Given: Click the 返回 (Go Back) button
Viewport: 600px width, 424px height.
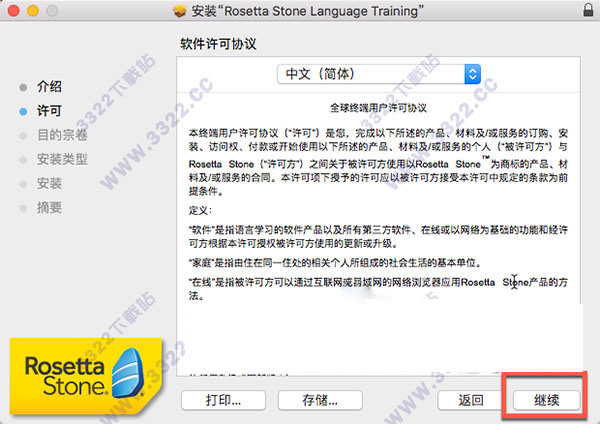Looking at the screenshot, I should [x=471, y=400].
